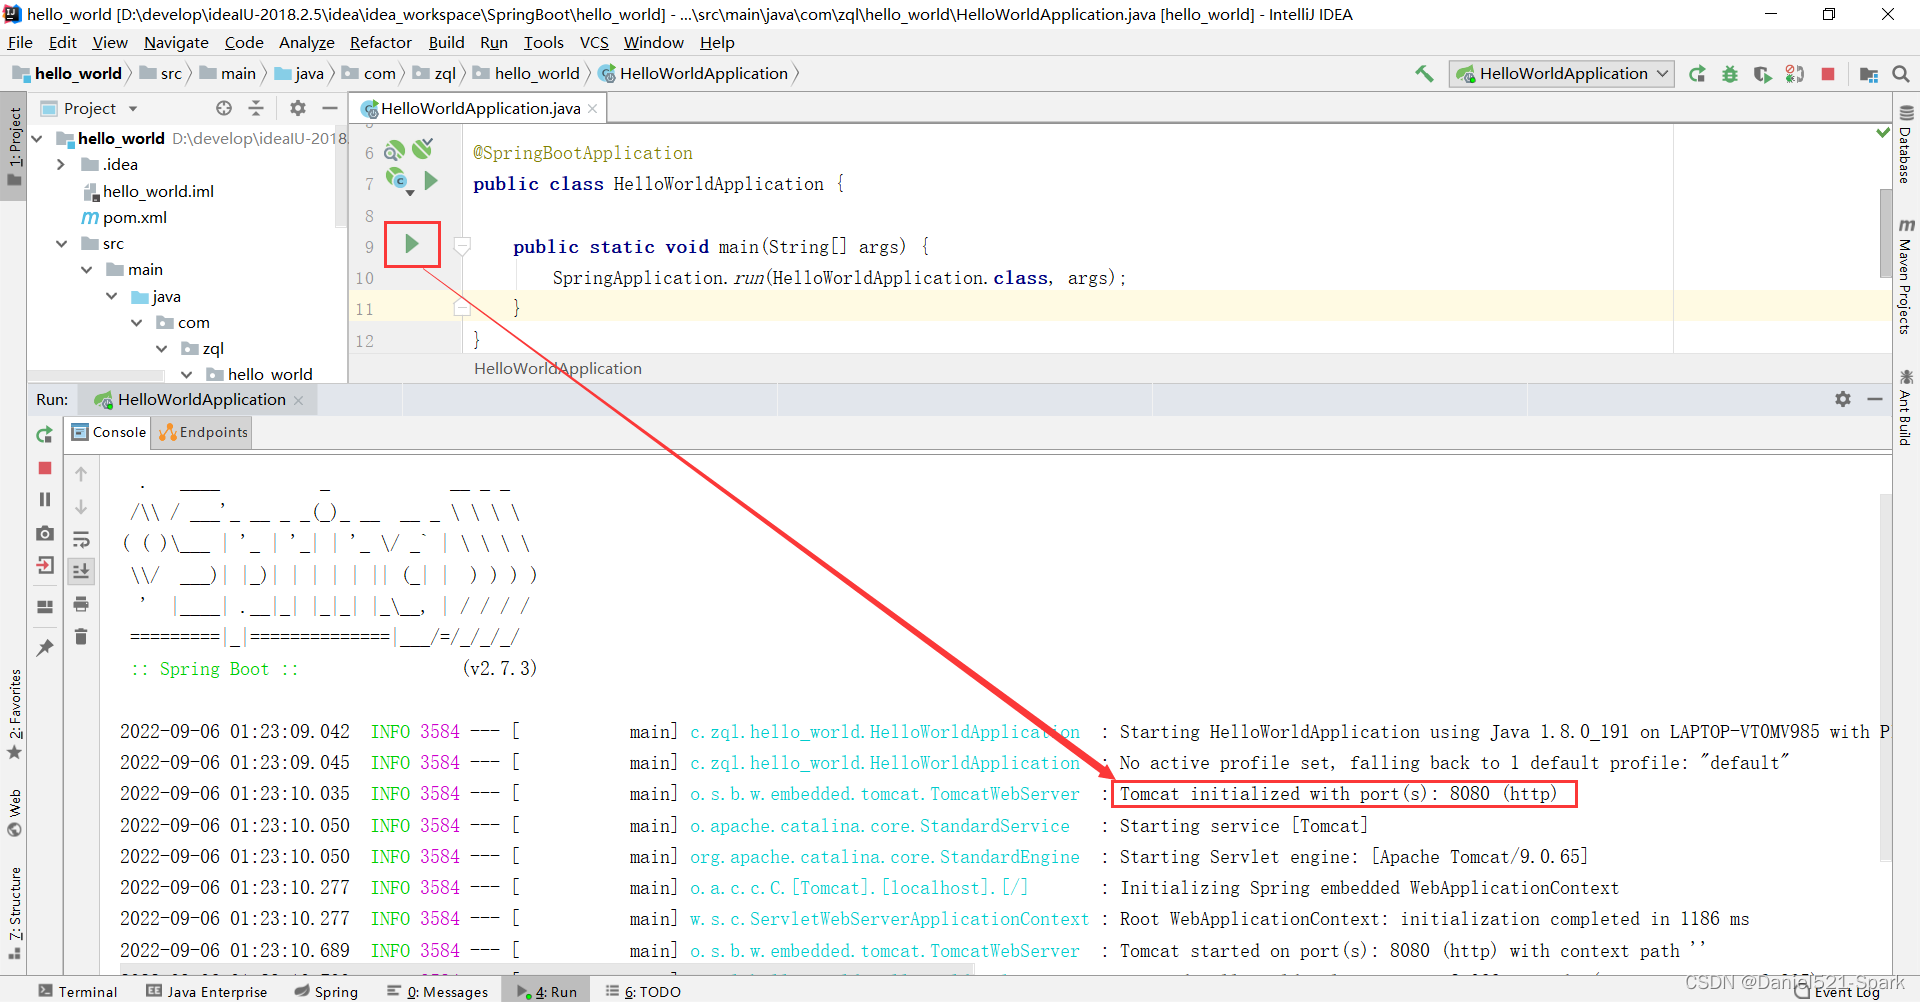Click the Debug bug icon in the toolbar
This screenshot has height=1002, width=1920.
[x=1730, y=74]
